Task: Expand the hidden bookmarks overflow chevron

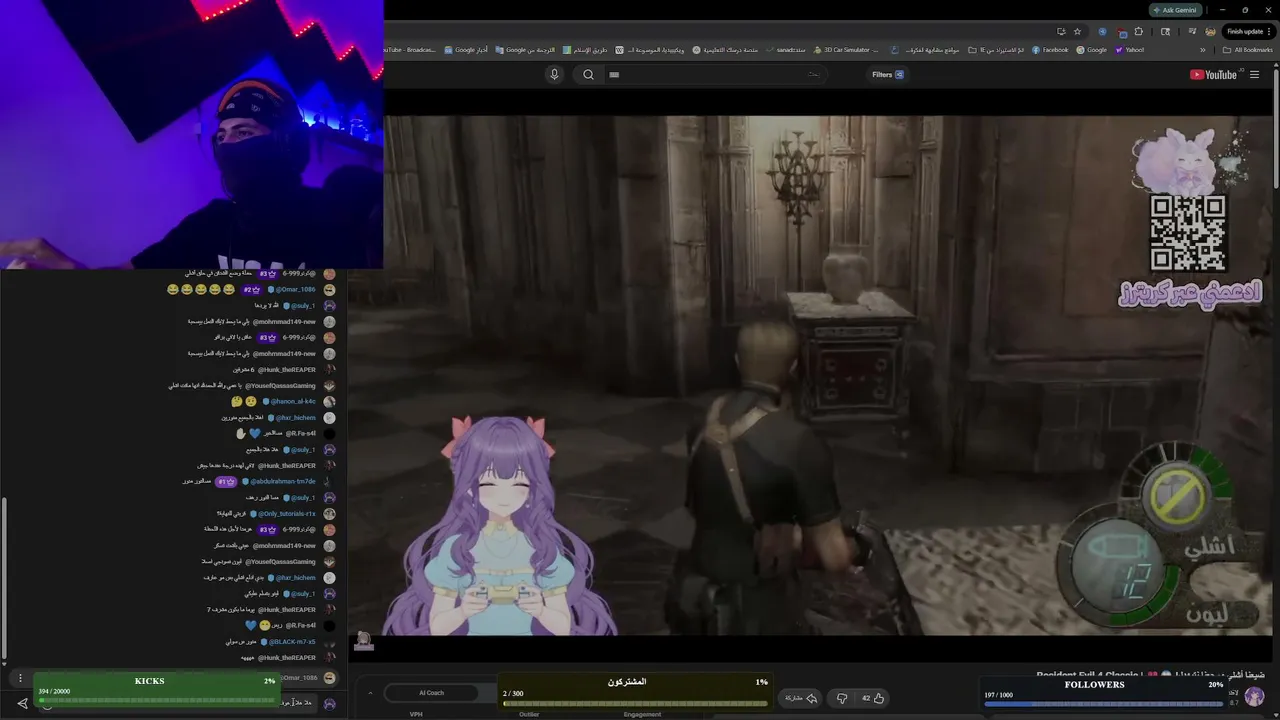Action: (1202, 50)
